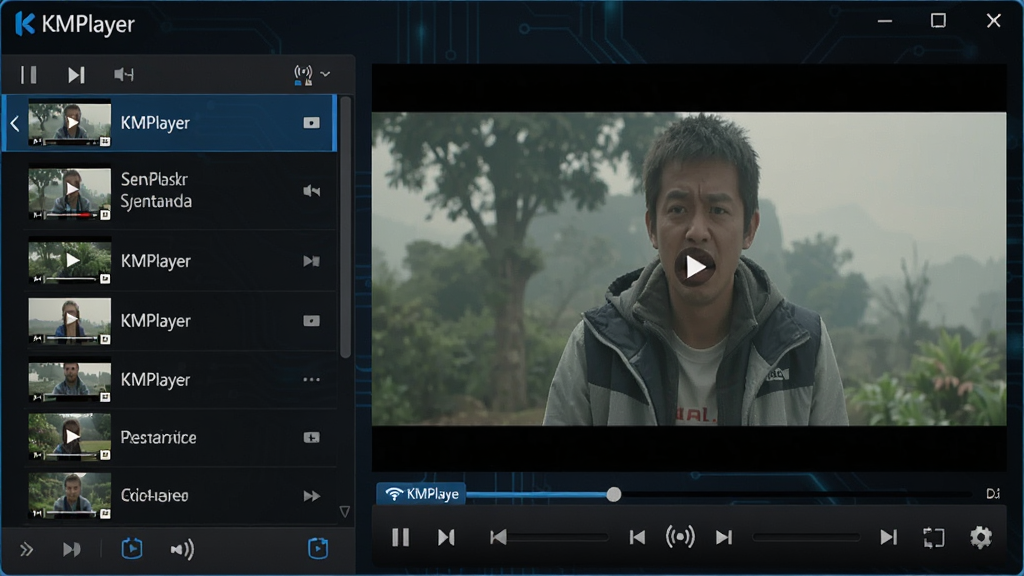Toggle broadcast icon in main control bar
The image size is (1024, 576).
coord(680,537)
